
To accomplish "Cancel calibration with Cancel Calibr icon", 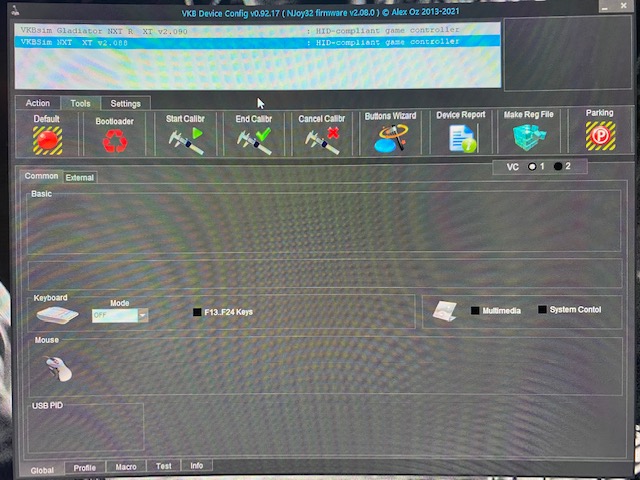I will point(321,139).
